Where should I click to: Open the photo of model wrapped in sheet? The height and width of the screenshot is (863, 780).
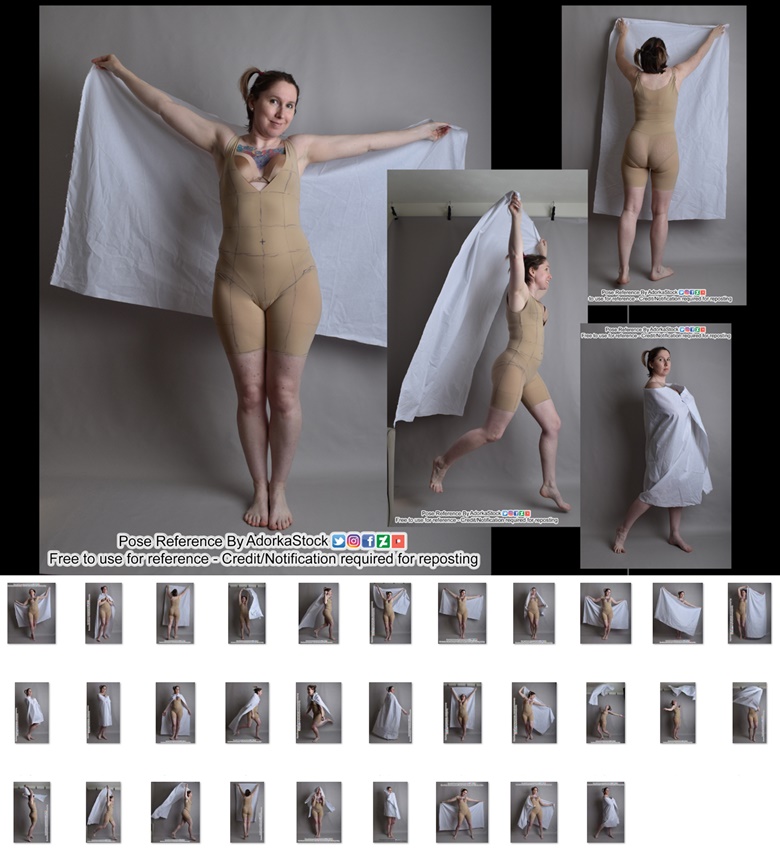[656, 446]
